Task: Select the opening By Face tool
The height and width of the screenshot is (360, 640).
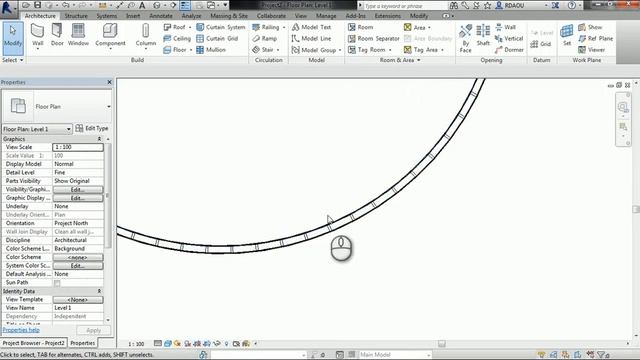Action: 465,38
